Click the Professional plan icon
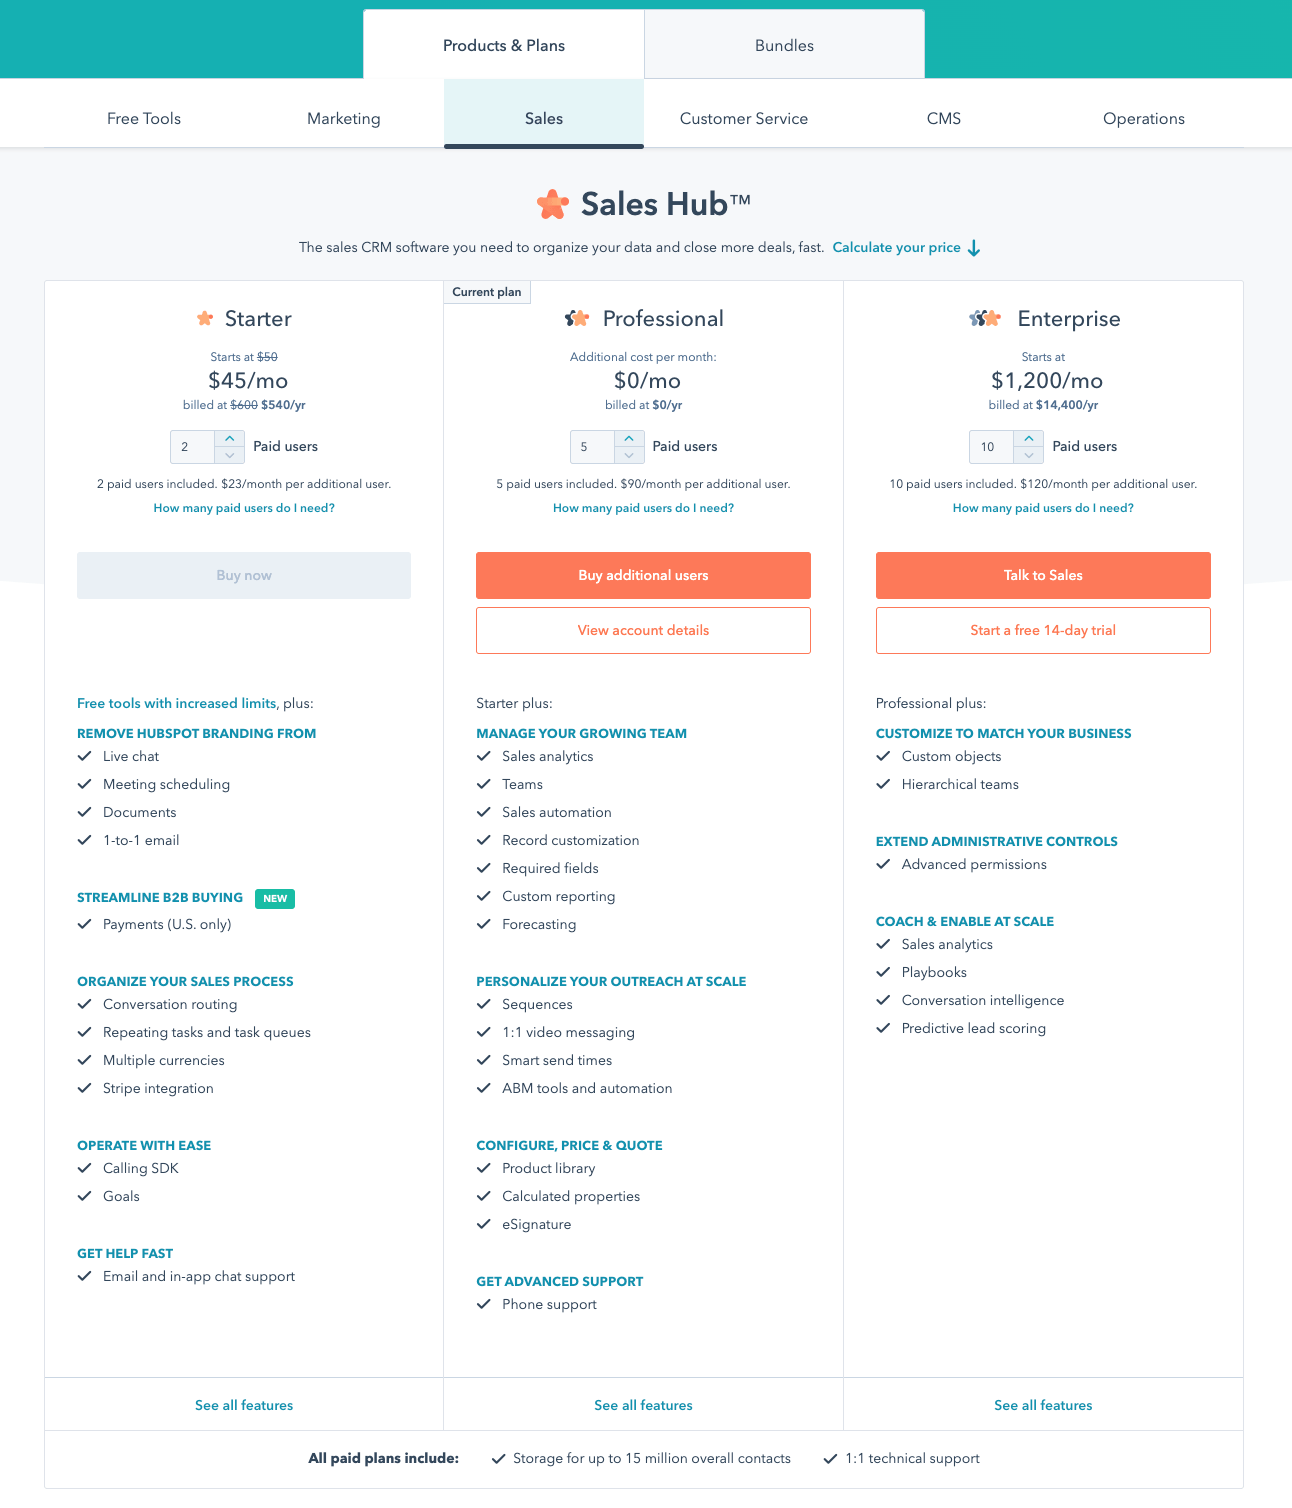Screen dimensions: 1292x1508 pyautogui.click(x=577, y=319)
